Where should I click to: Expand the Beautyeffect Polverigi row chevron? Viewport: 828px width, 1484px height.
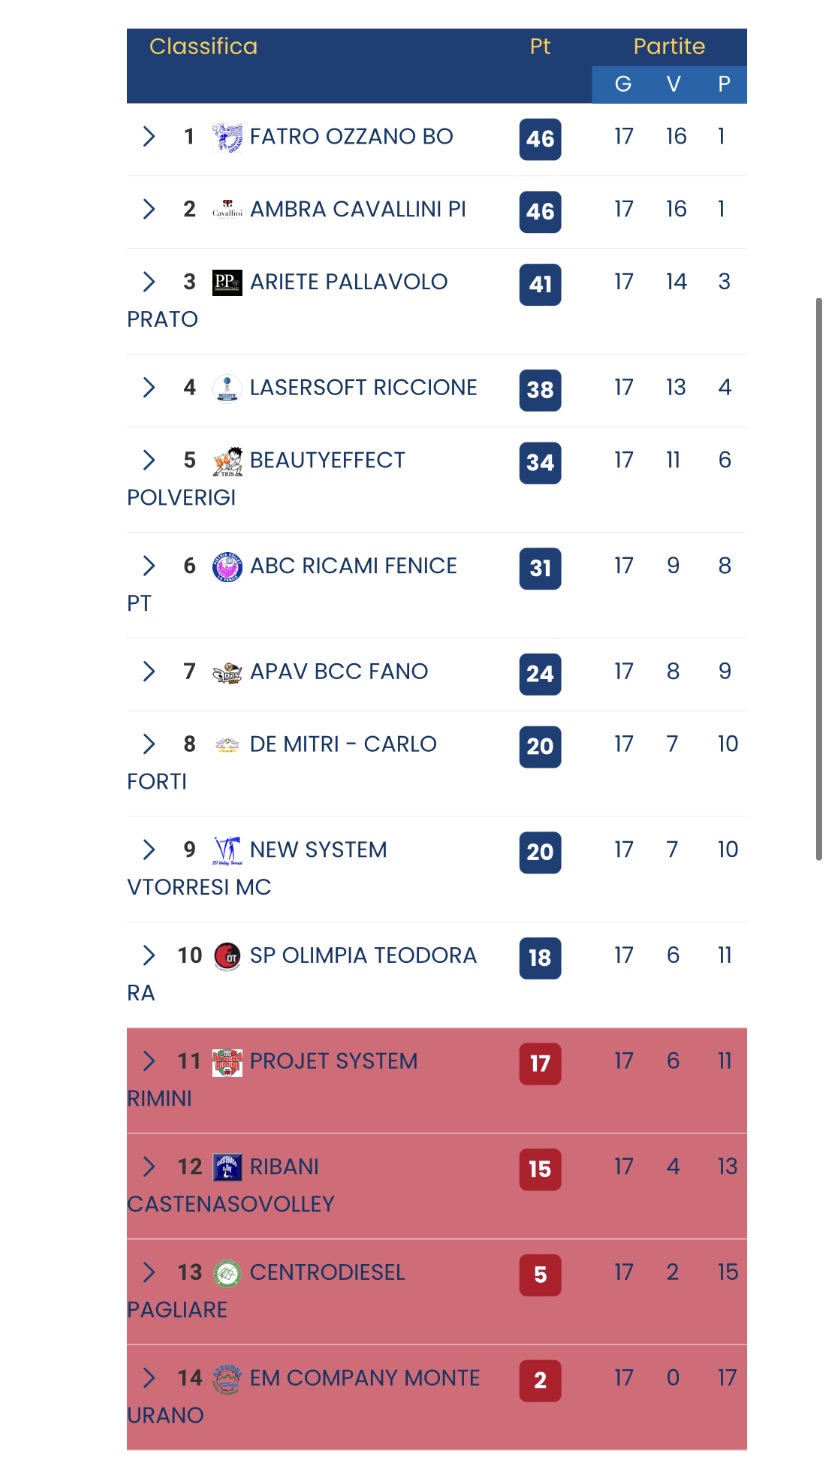[x=149, y=460]
